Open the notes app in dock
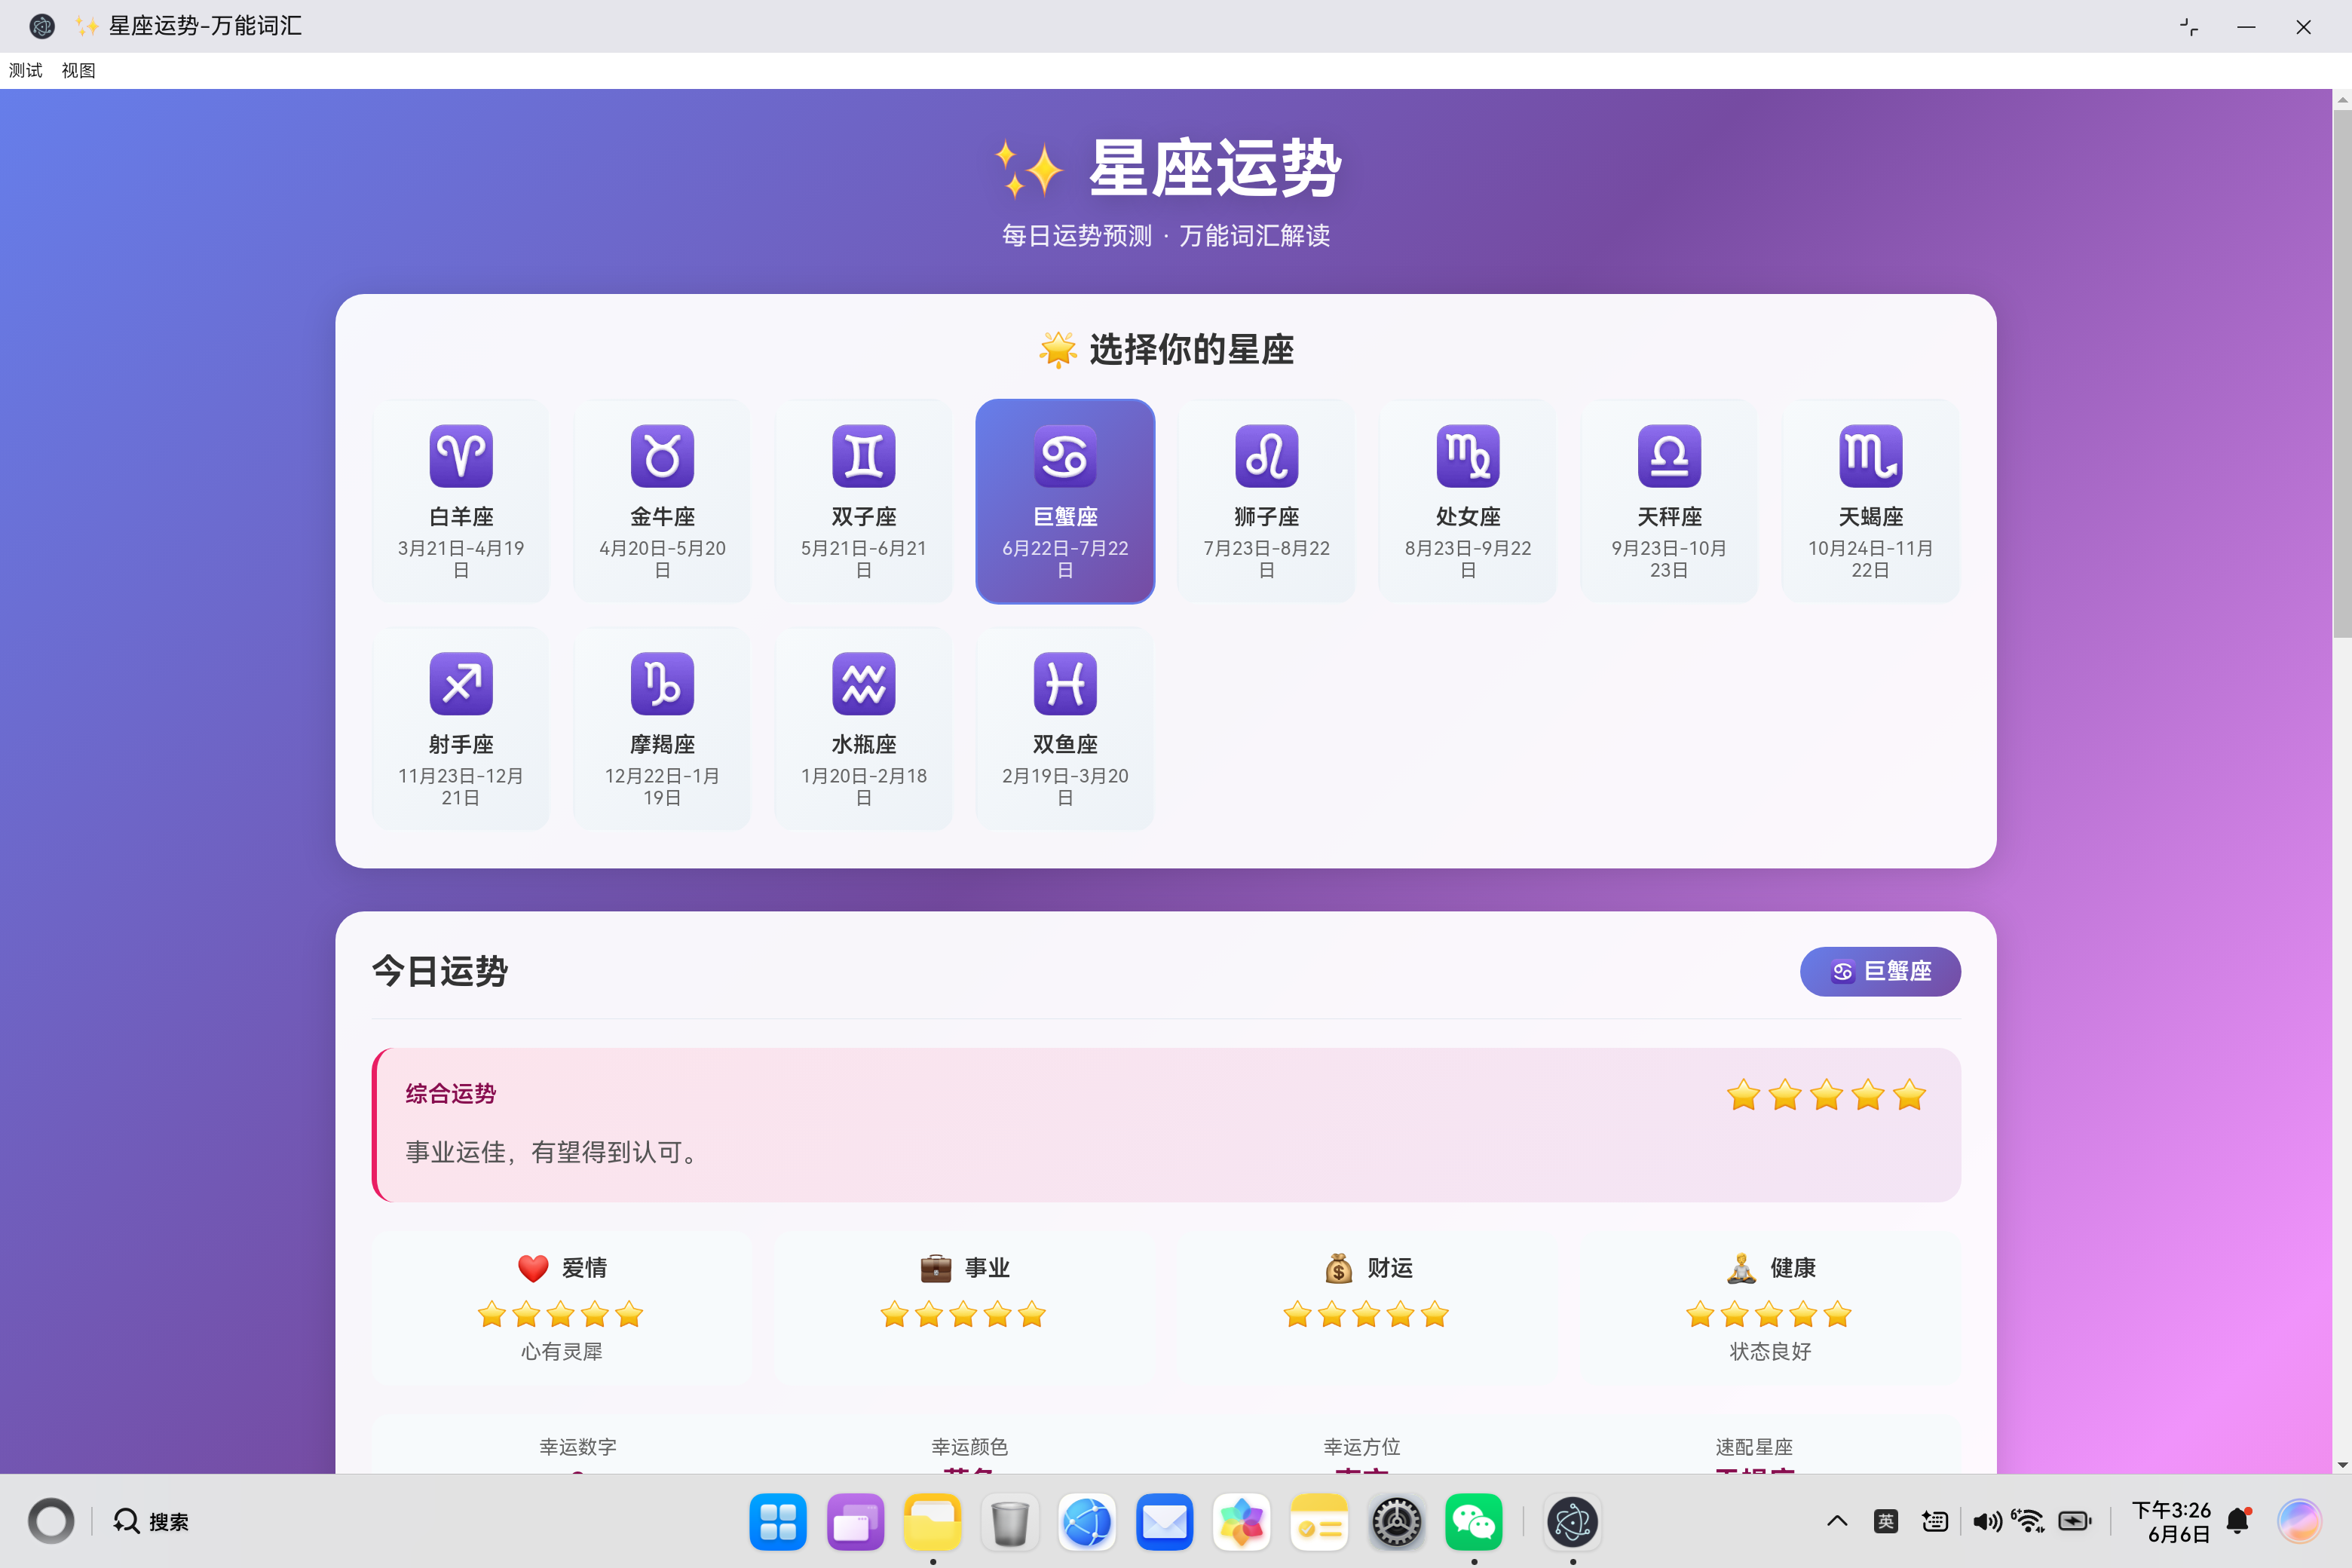2352x1568 pixels. click(x=1319, y=1521)
